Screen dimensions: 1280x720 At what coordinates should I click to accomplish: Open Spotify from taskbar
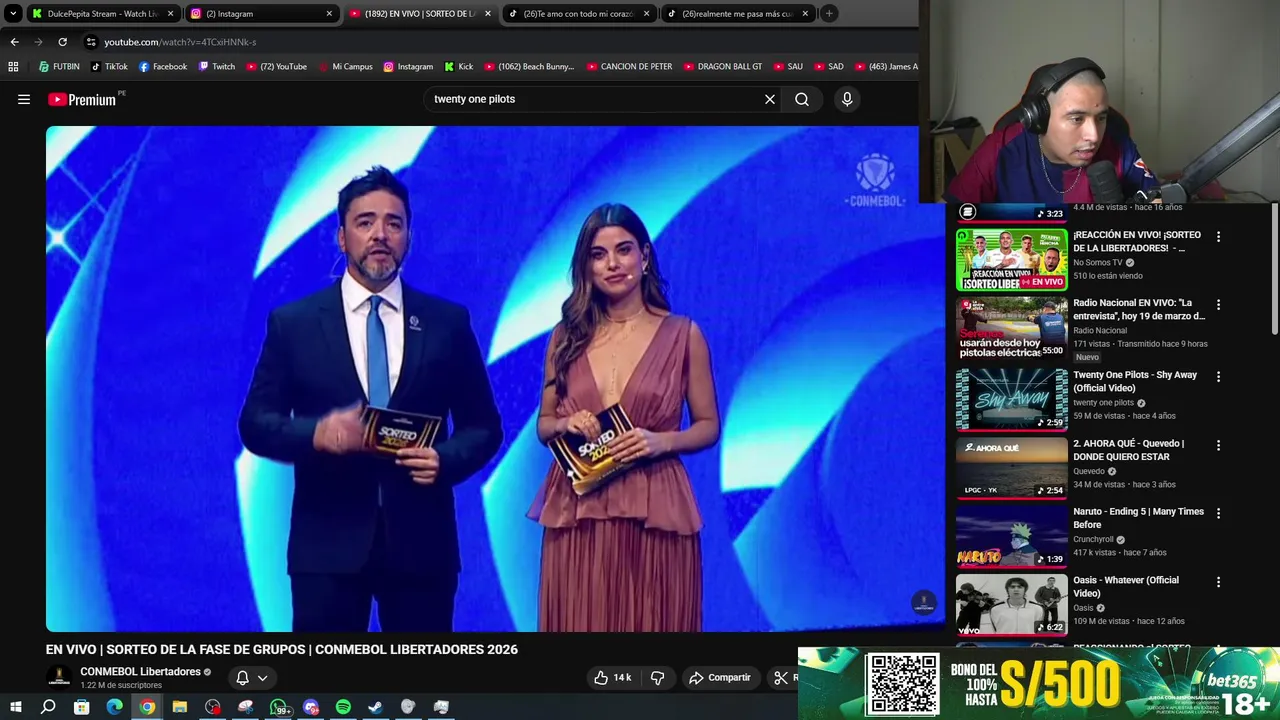click(343, 707)
